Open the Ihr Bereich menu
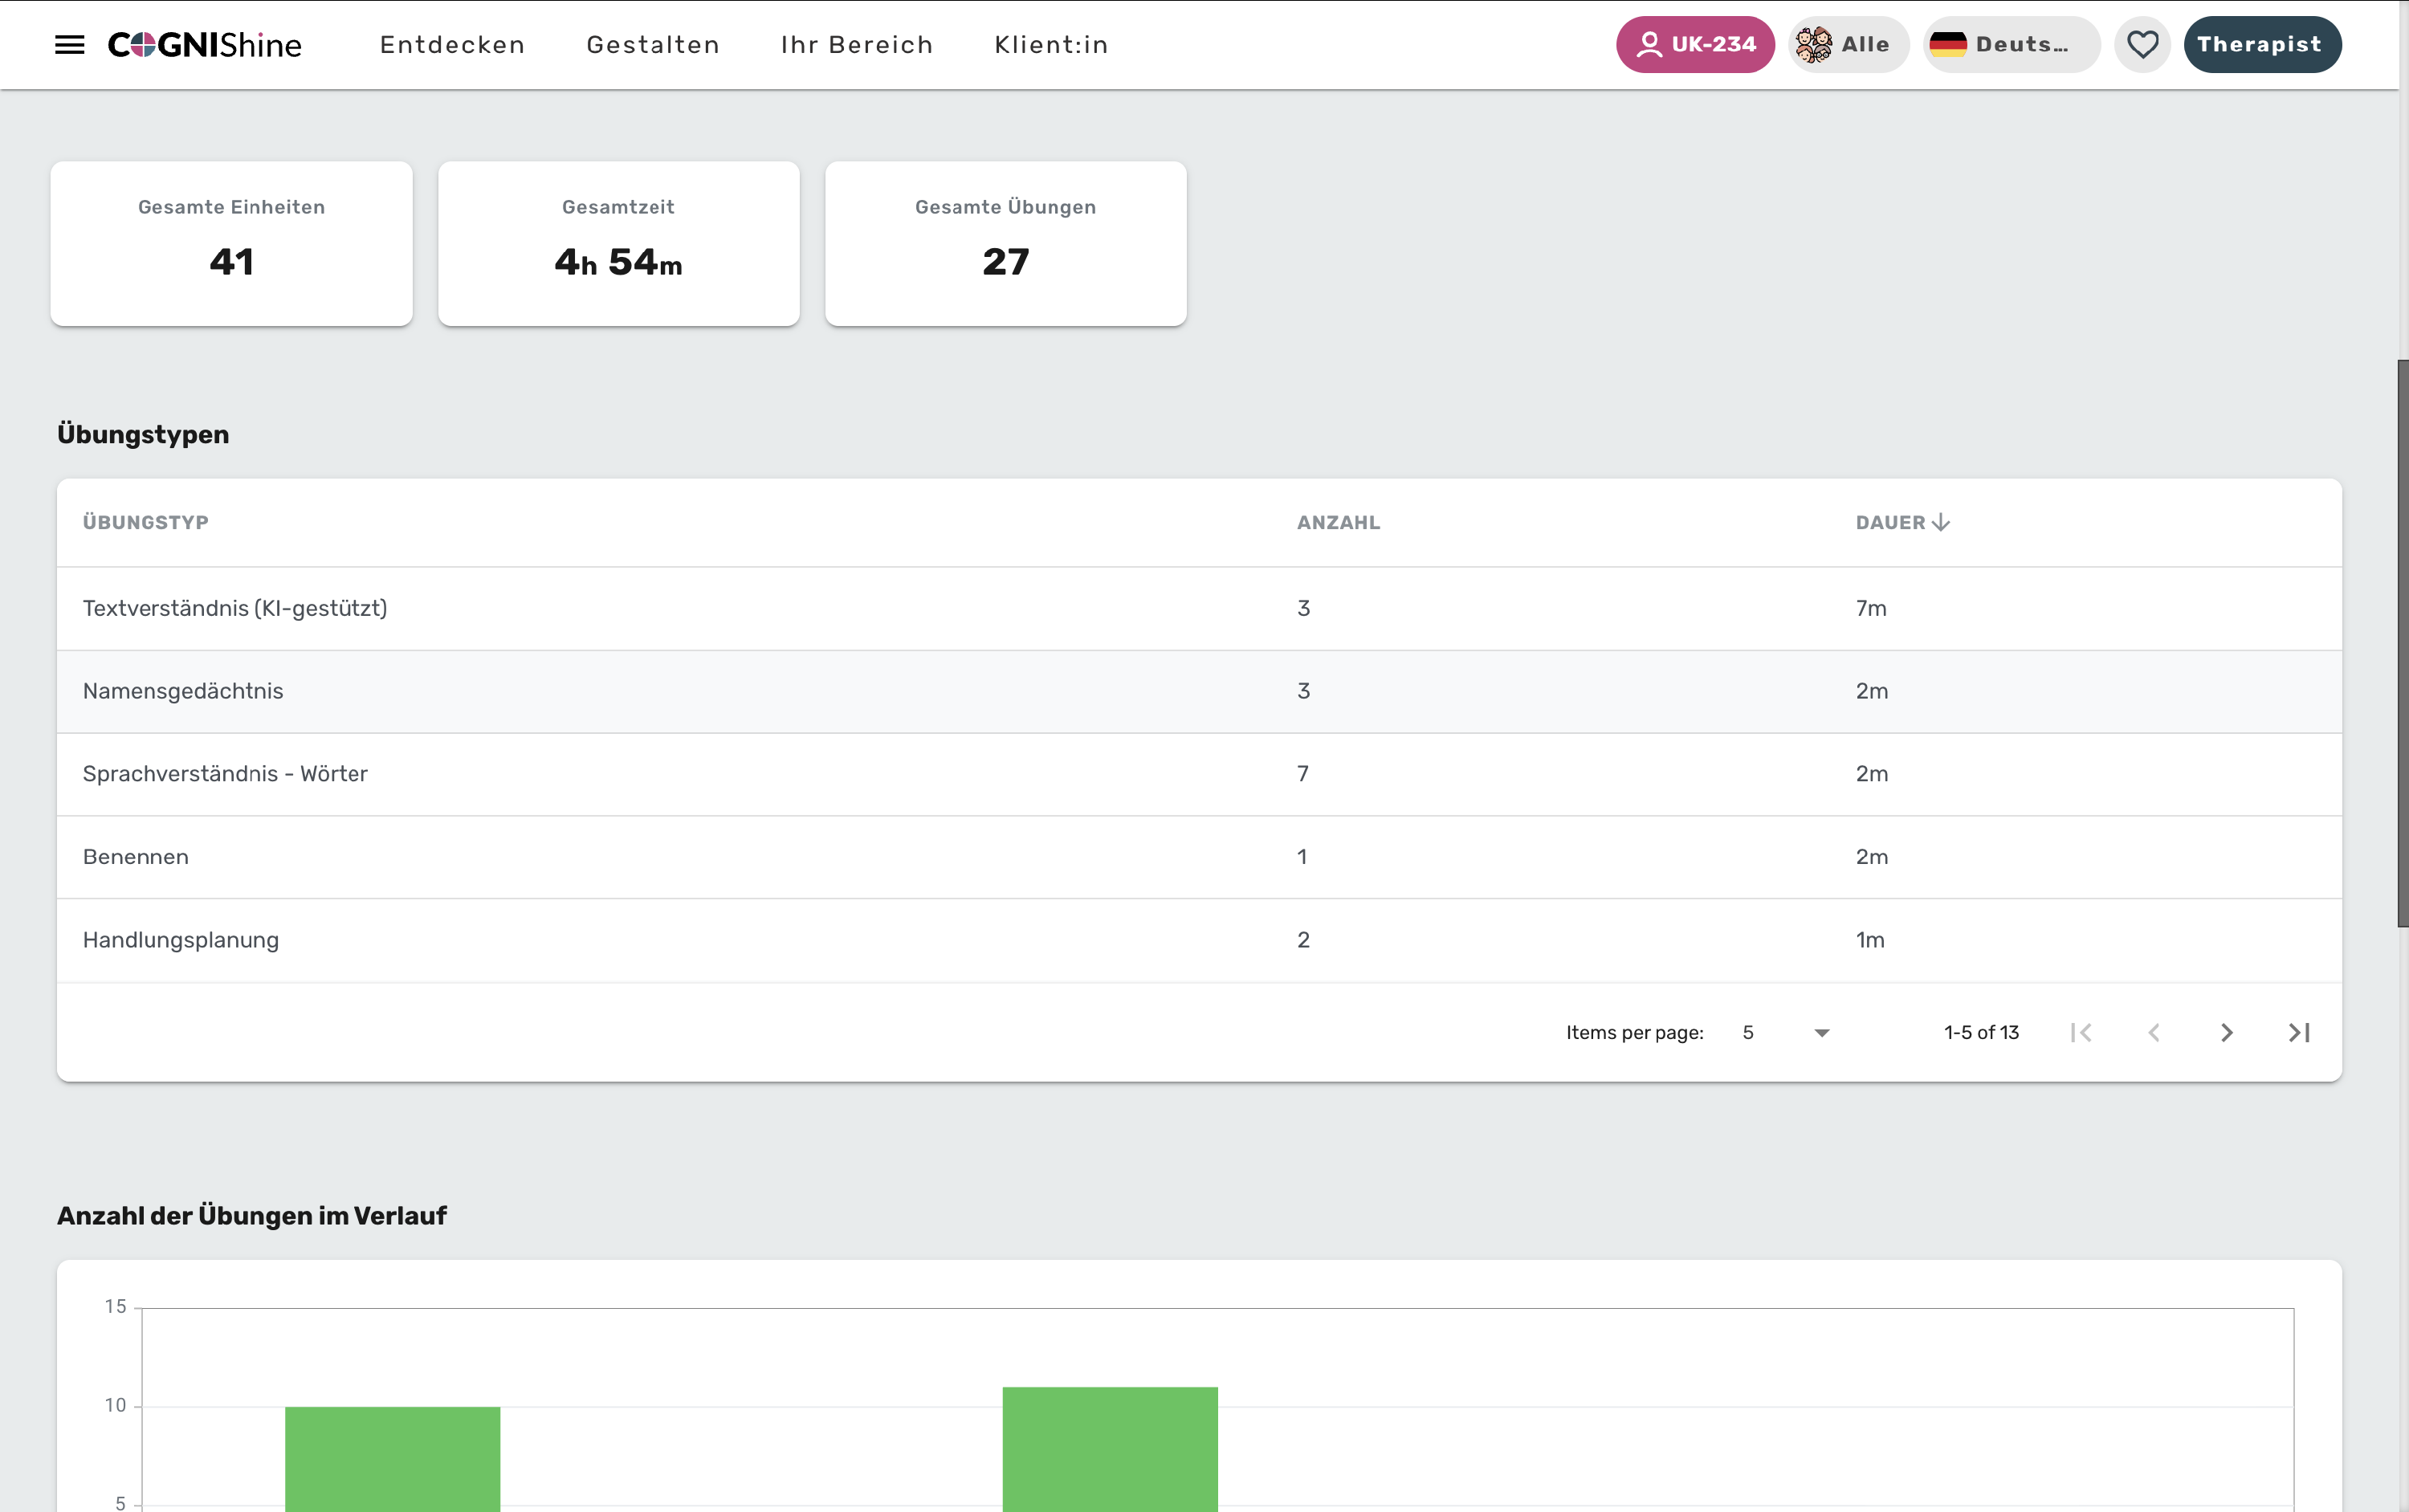Screen dimensions: 2409x1512 tap(857, 45)
